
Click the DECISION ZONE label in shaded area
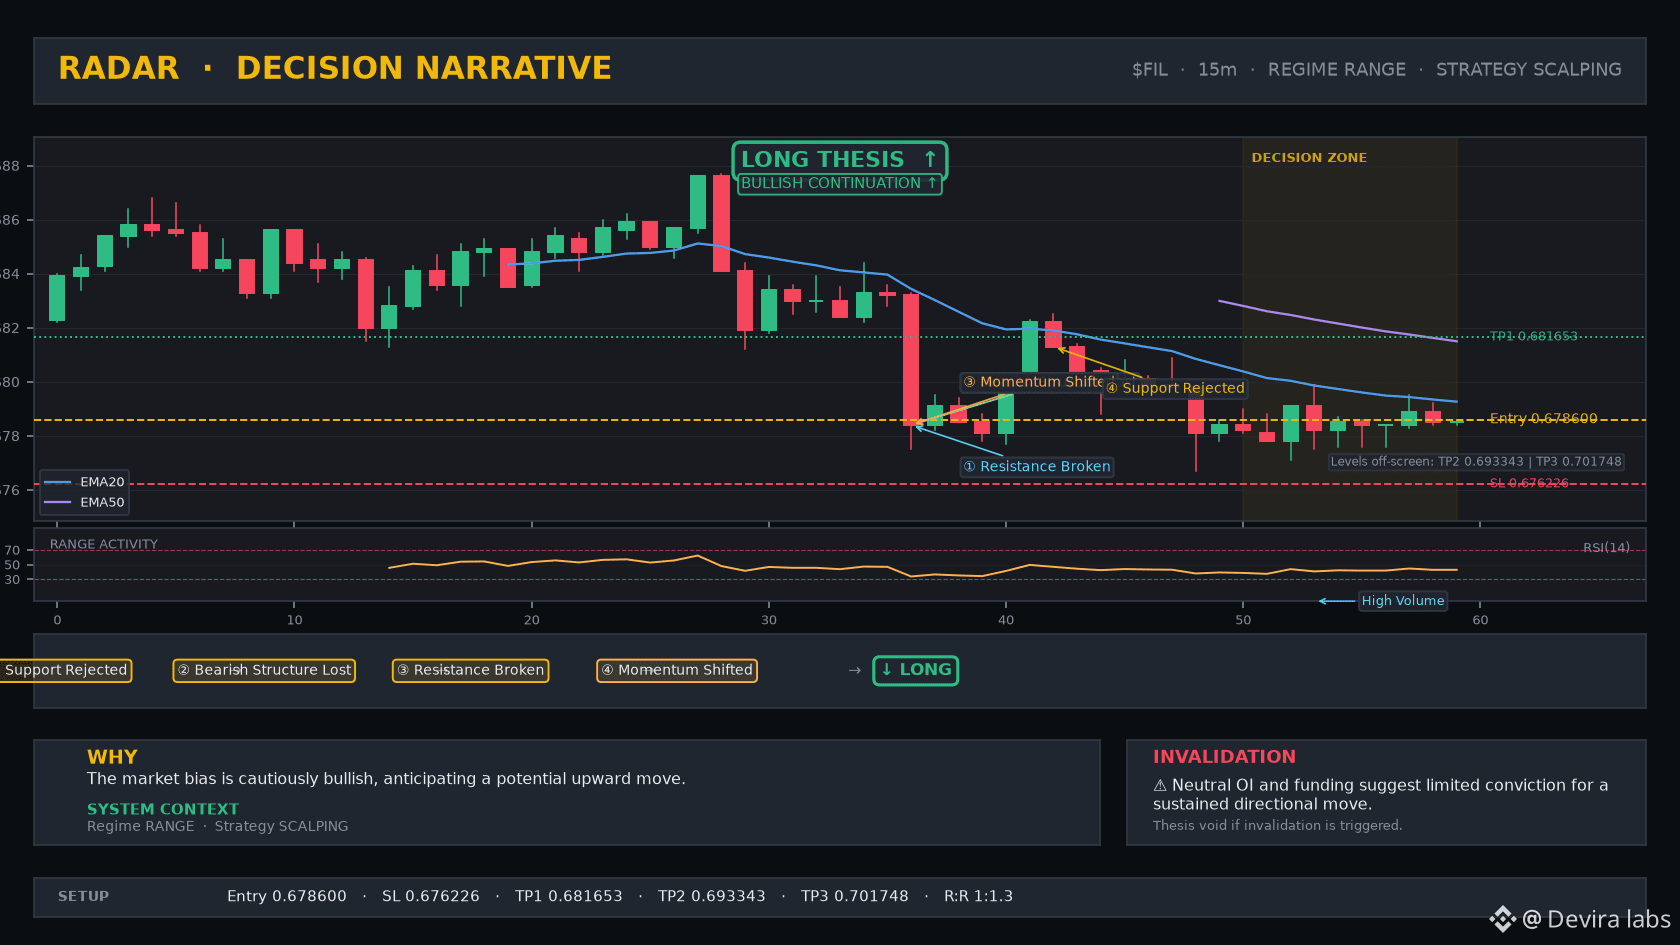[x=1309, y=158]
